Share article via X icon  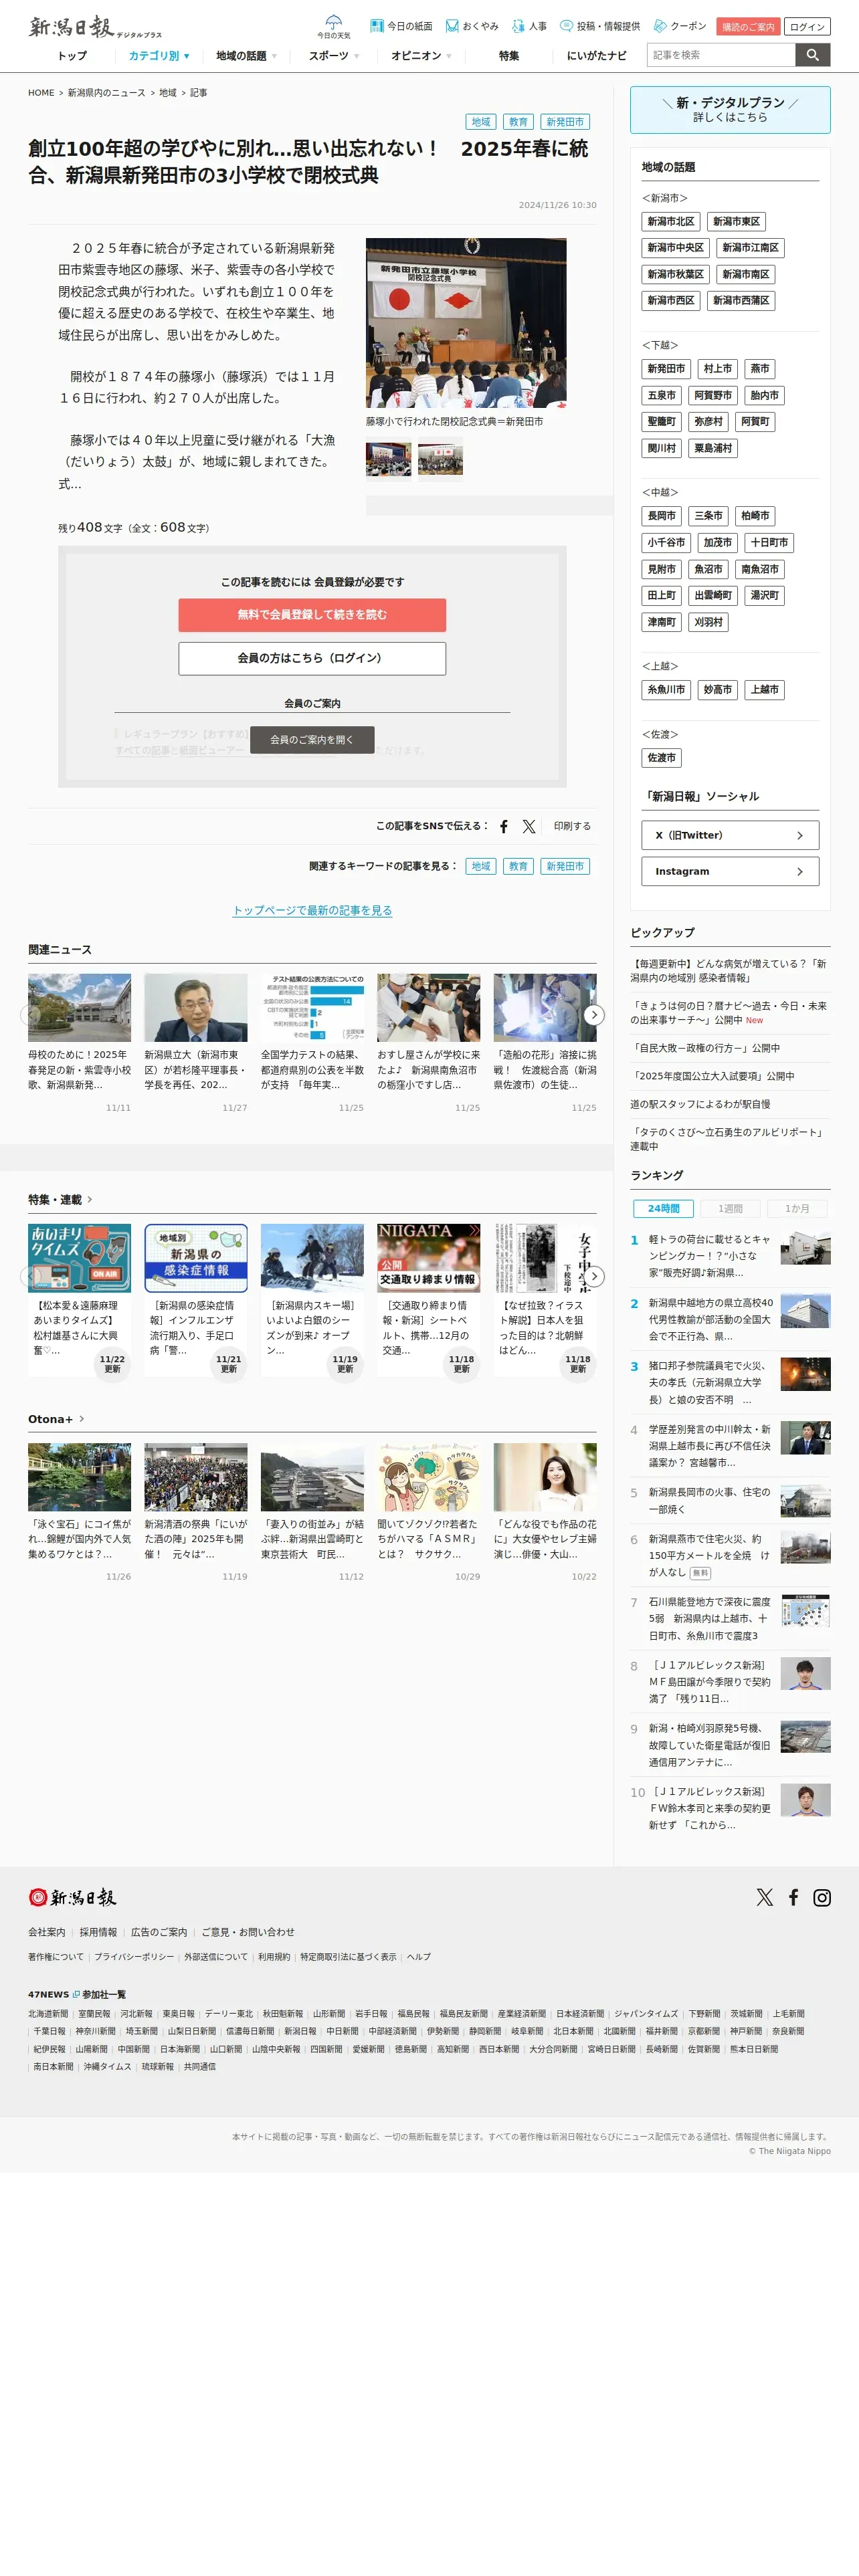[x=529, y=826]
